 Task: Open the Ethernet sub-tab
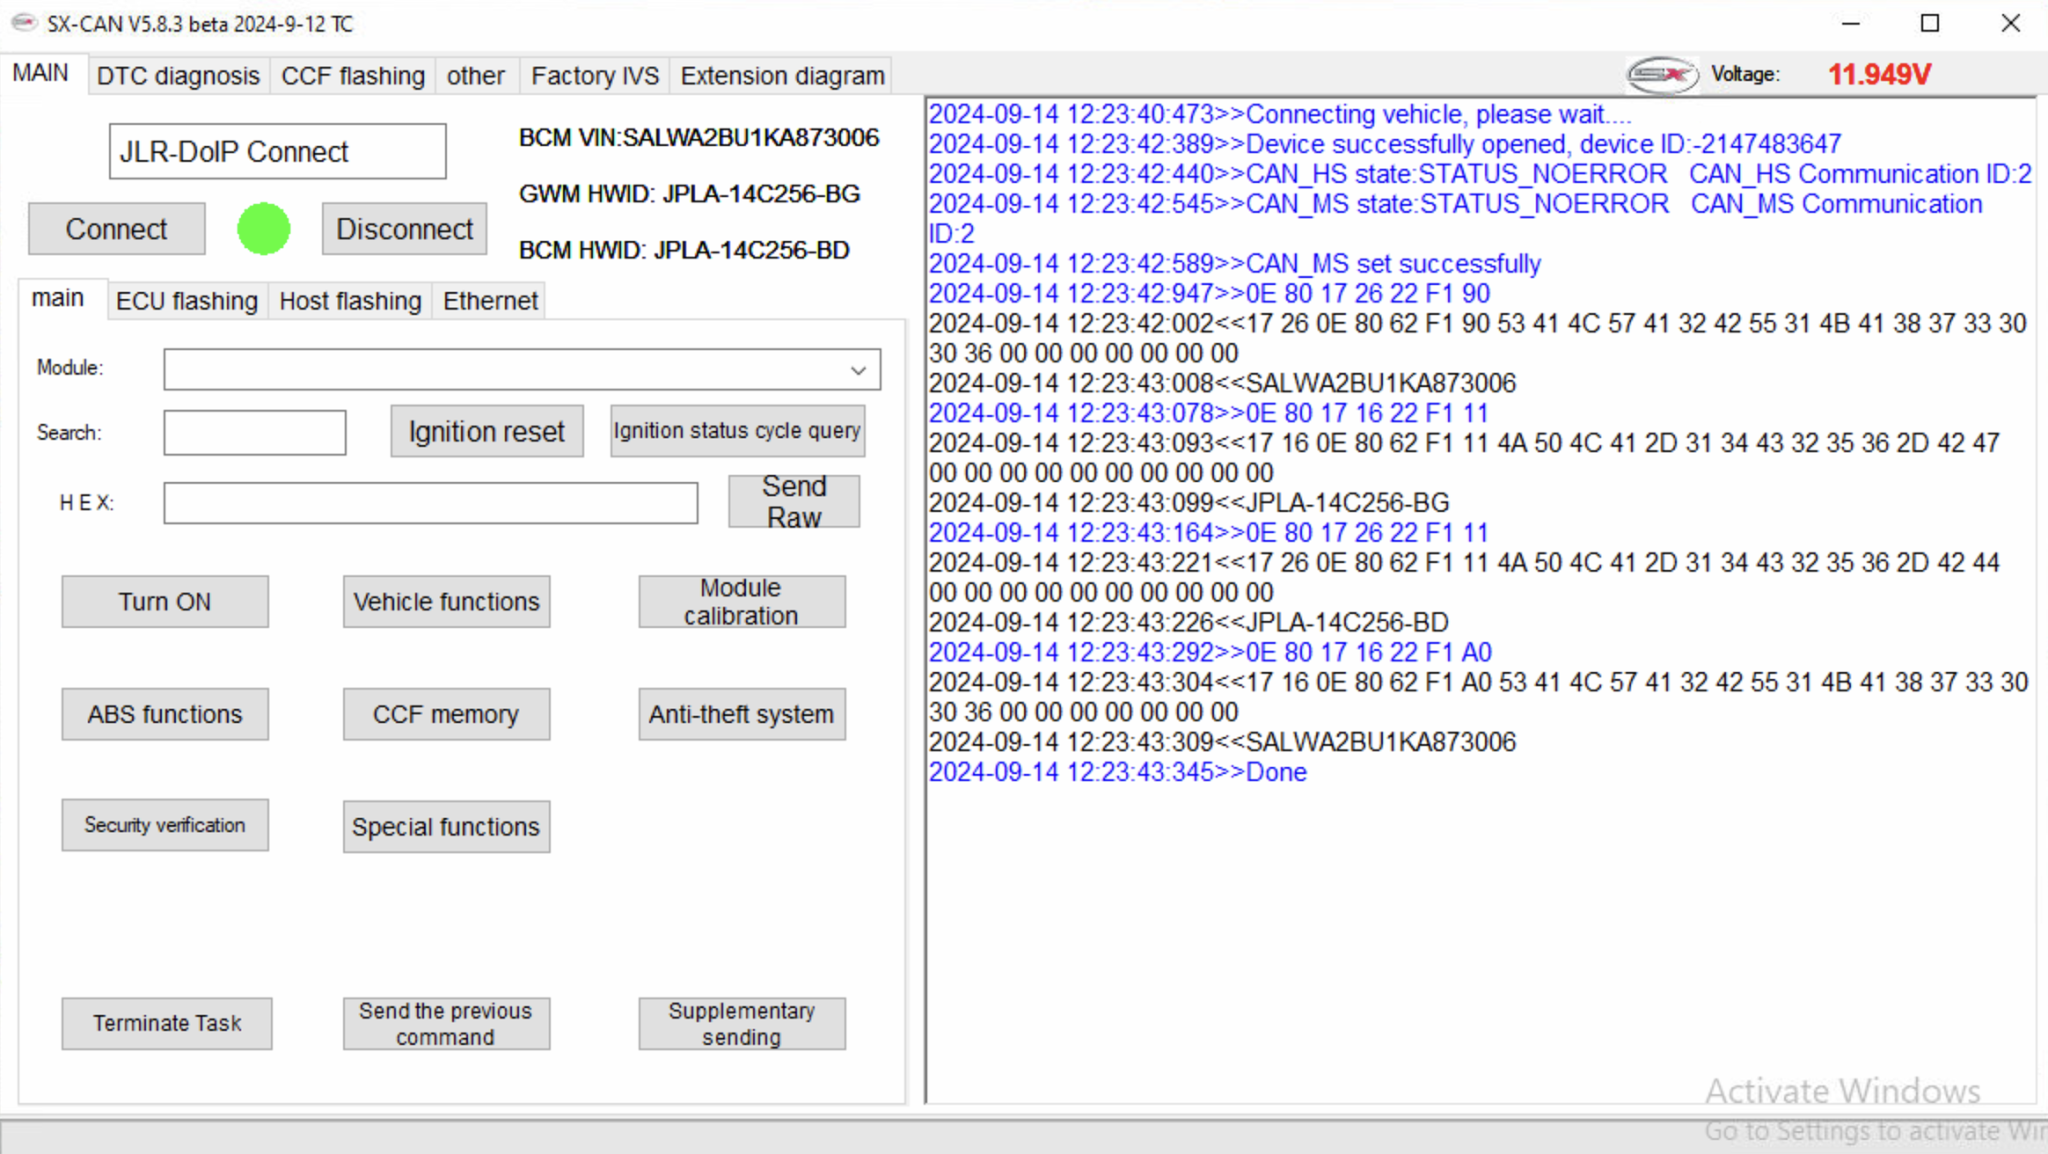[490, 301]
